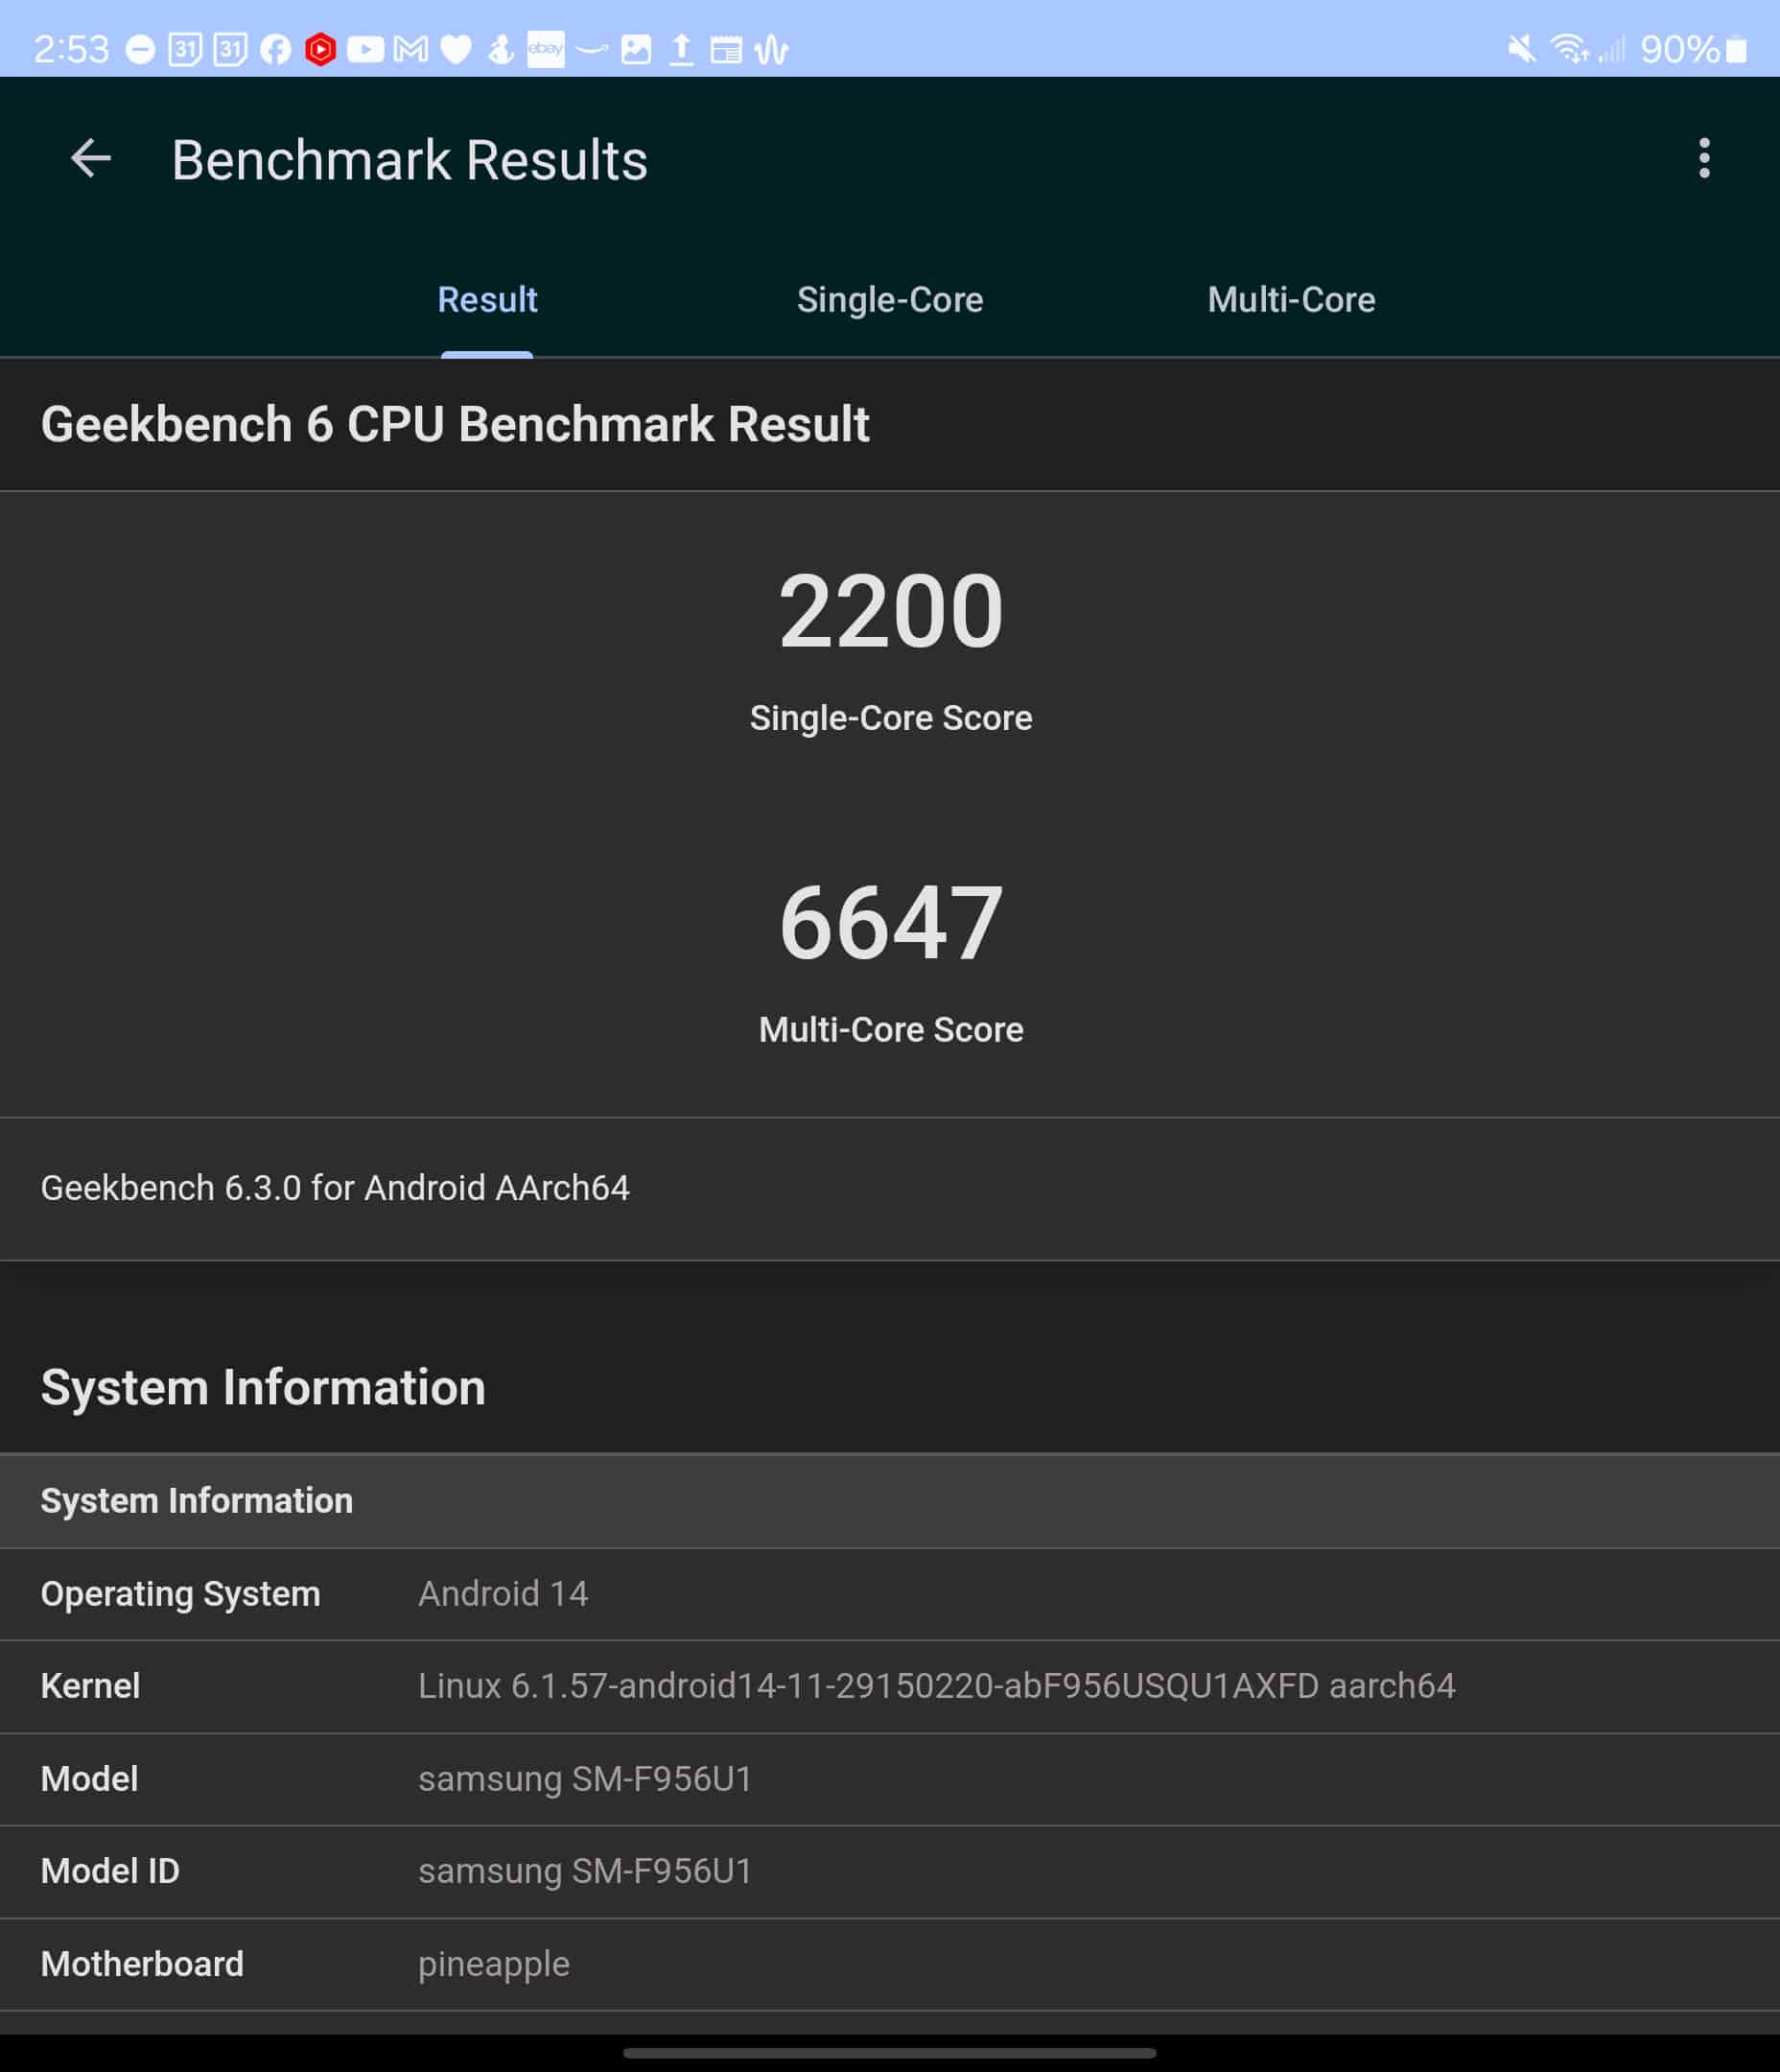
Task: Tap the 2200 single-core score value
Action: pyautogui.click(x=890, y=611)
